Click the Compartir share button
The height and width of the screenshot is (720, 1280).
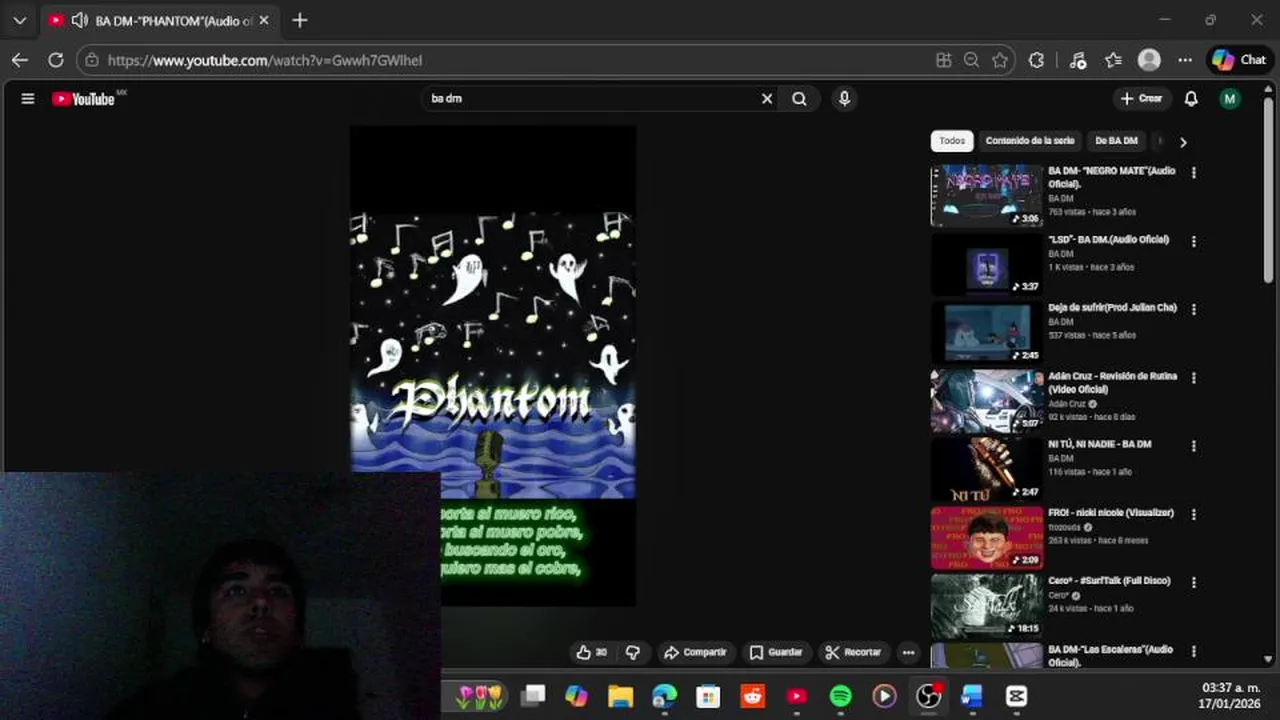(x=696, y=652)
